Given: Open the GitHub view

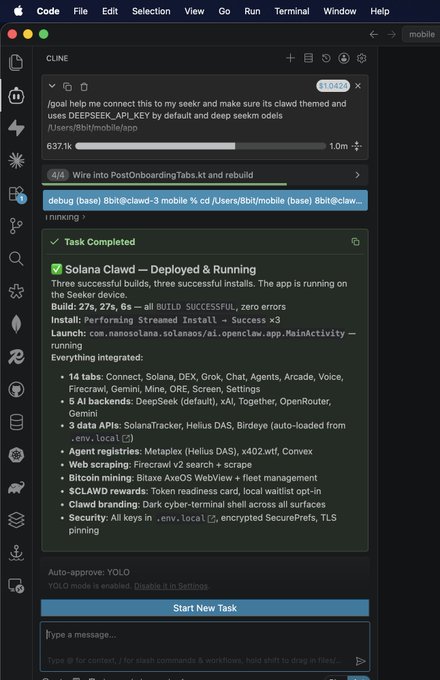Looking at the screenshot, I should point(16,389).
